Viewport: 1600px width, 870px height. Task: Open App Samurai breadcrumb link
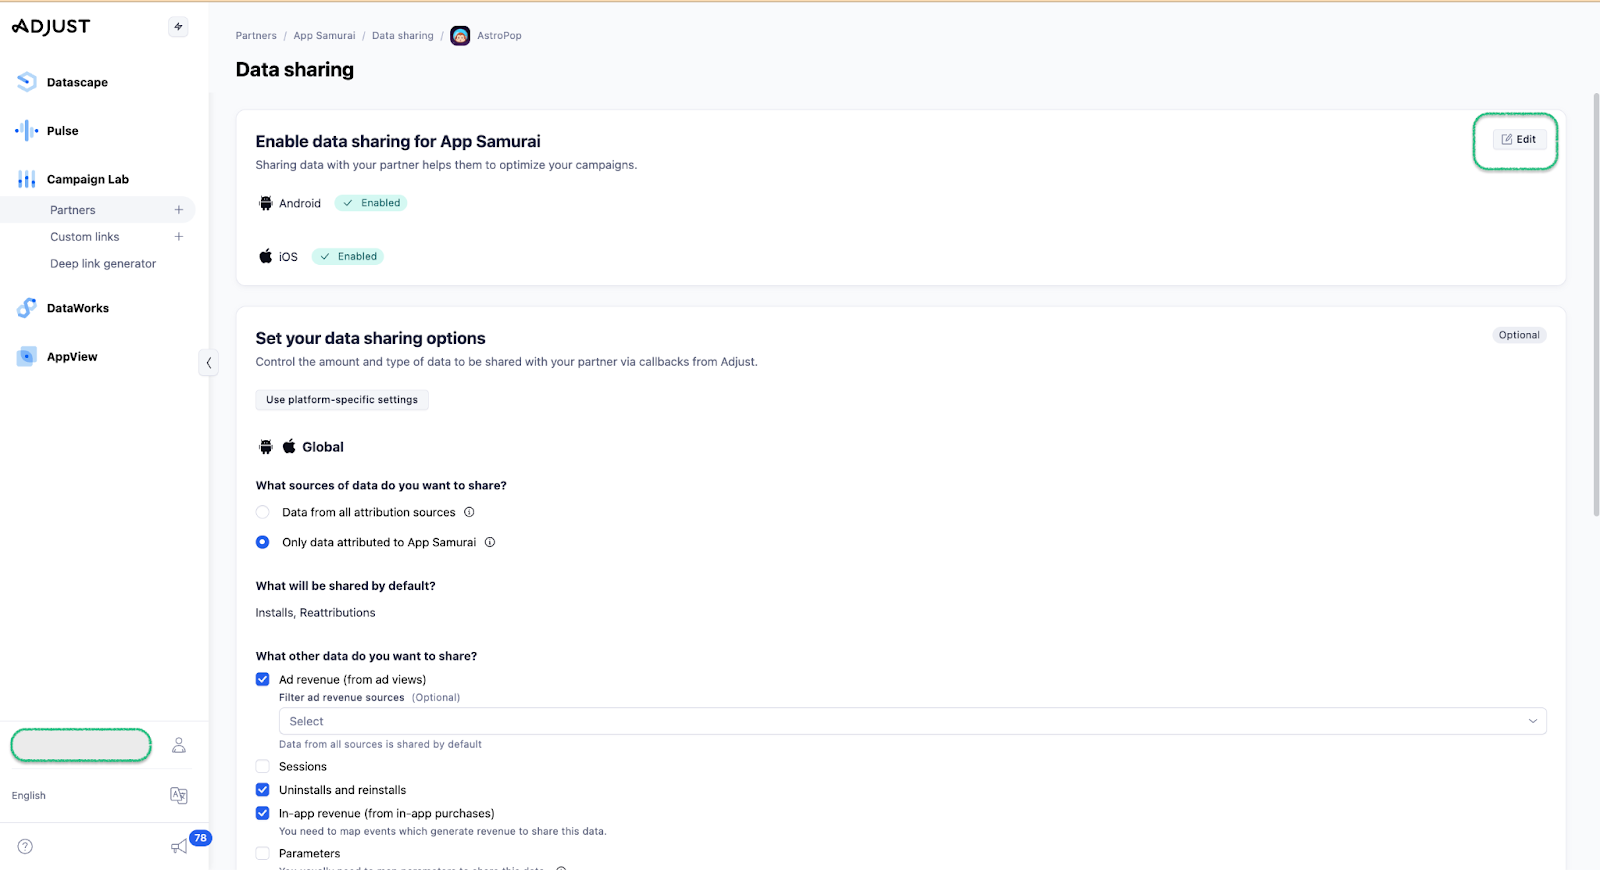324,36
